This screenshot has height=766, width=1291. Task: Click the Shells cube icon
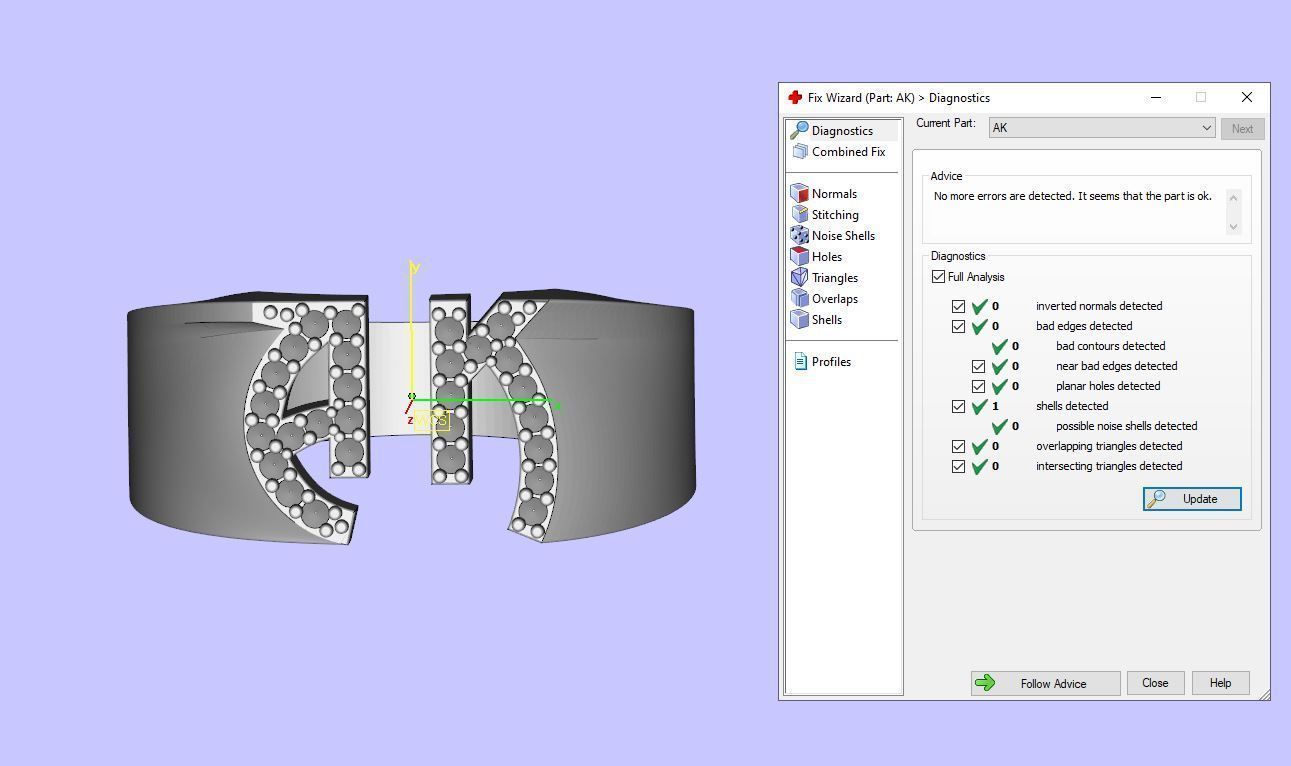pyautogui.click(x=799, y=320)
